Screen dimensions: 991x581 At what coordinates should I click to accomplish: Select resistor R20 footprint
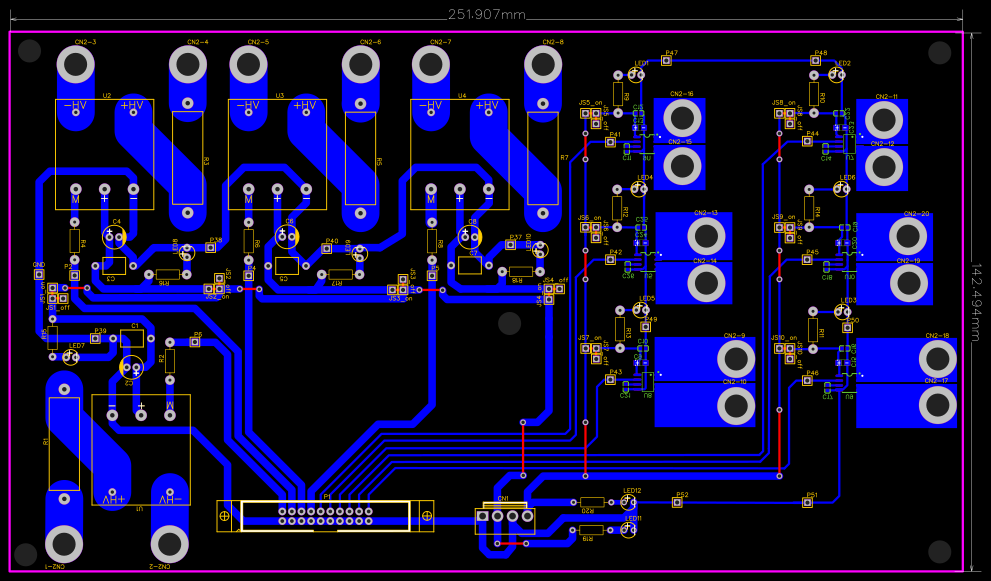pos(592,503)
